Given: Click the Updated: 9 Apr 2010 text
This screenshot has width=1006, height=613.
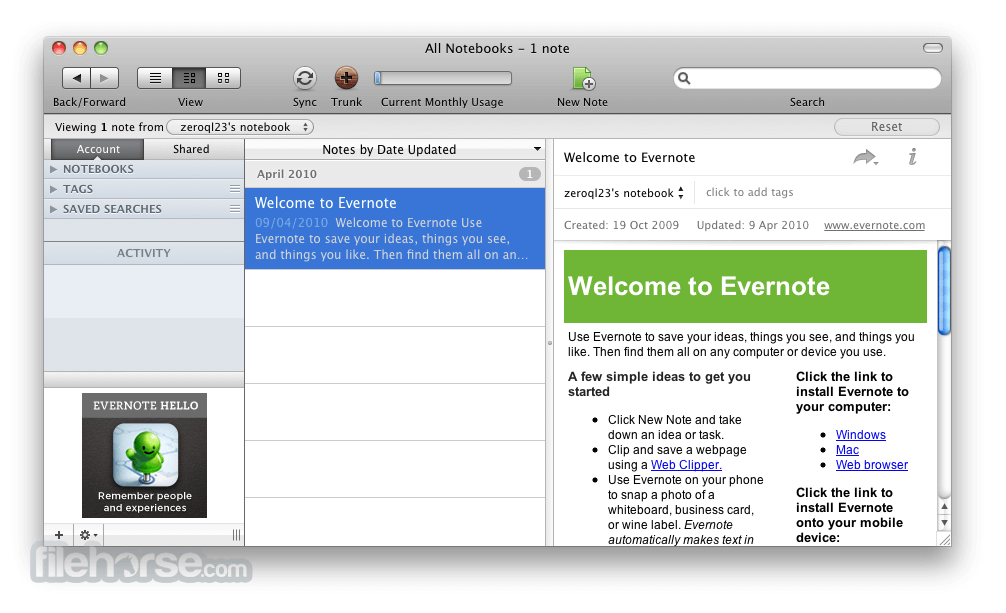Looking at the screenshot, I should 753,225.
